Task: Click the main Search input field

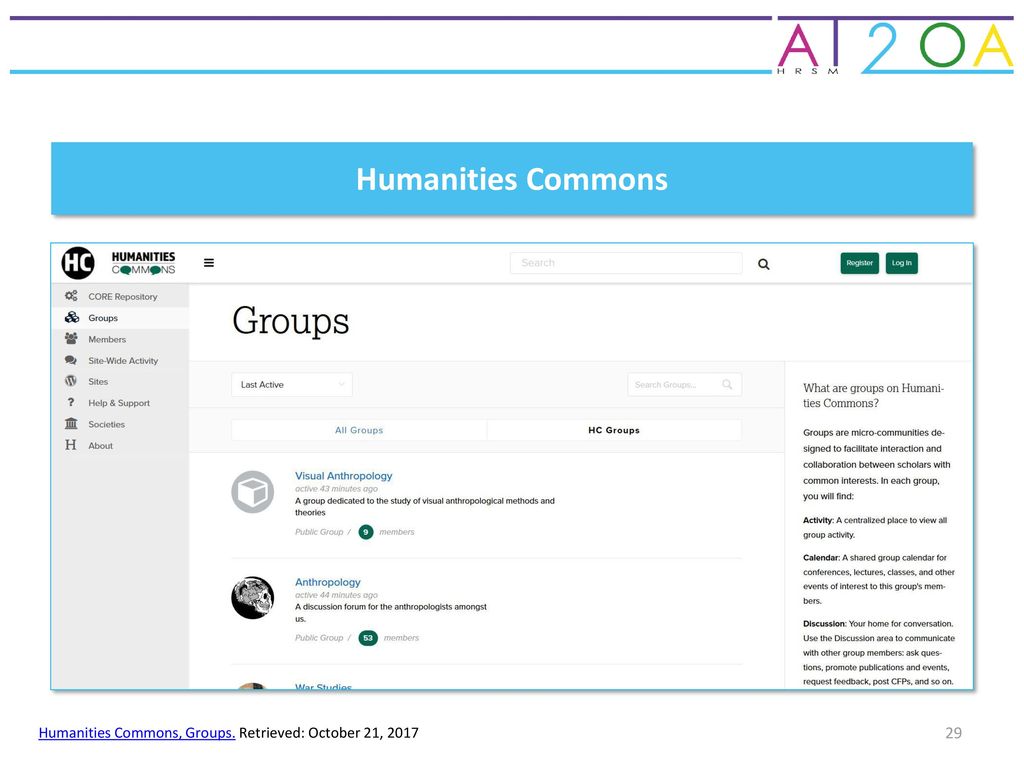Action: coord(626,263)
